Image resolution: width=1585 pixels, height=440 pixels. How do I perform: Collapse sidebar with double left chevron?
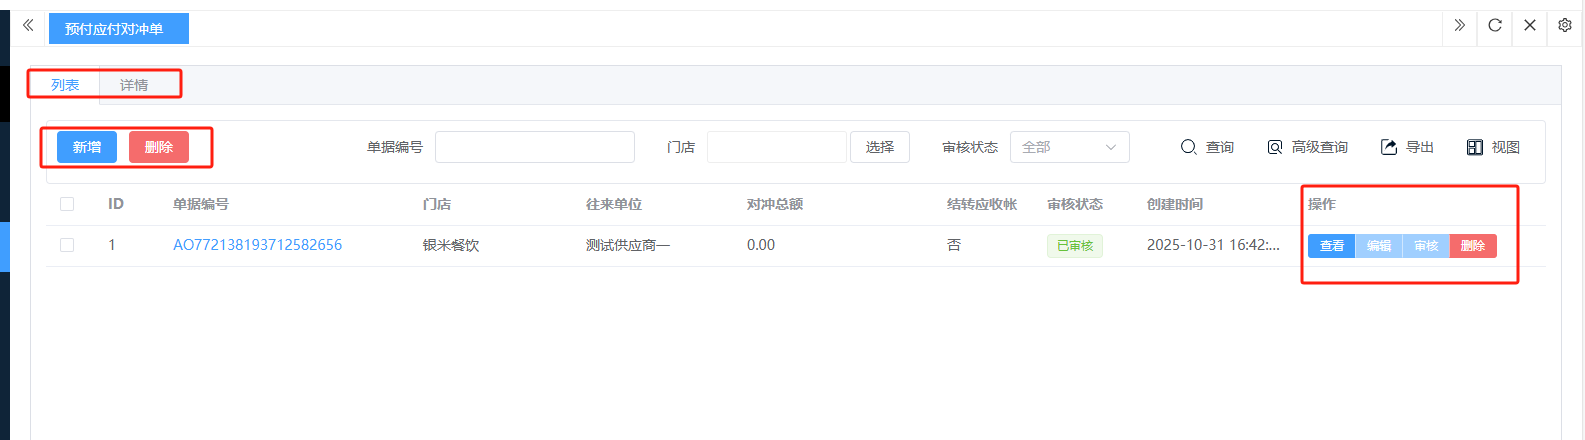point(28,26)
